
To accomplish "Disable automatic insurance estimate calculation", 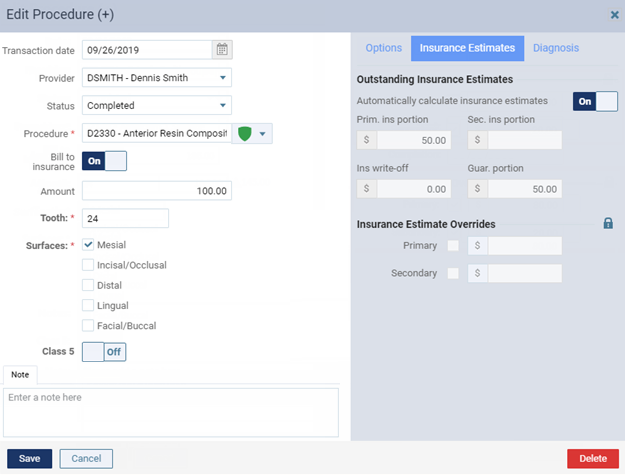I will 595,101.
